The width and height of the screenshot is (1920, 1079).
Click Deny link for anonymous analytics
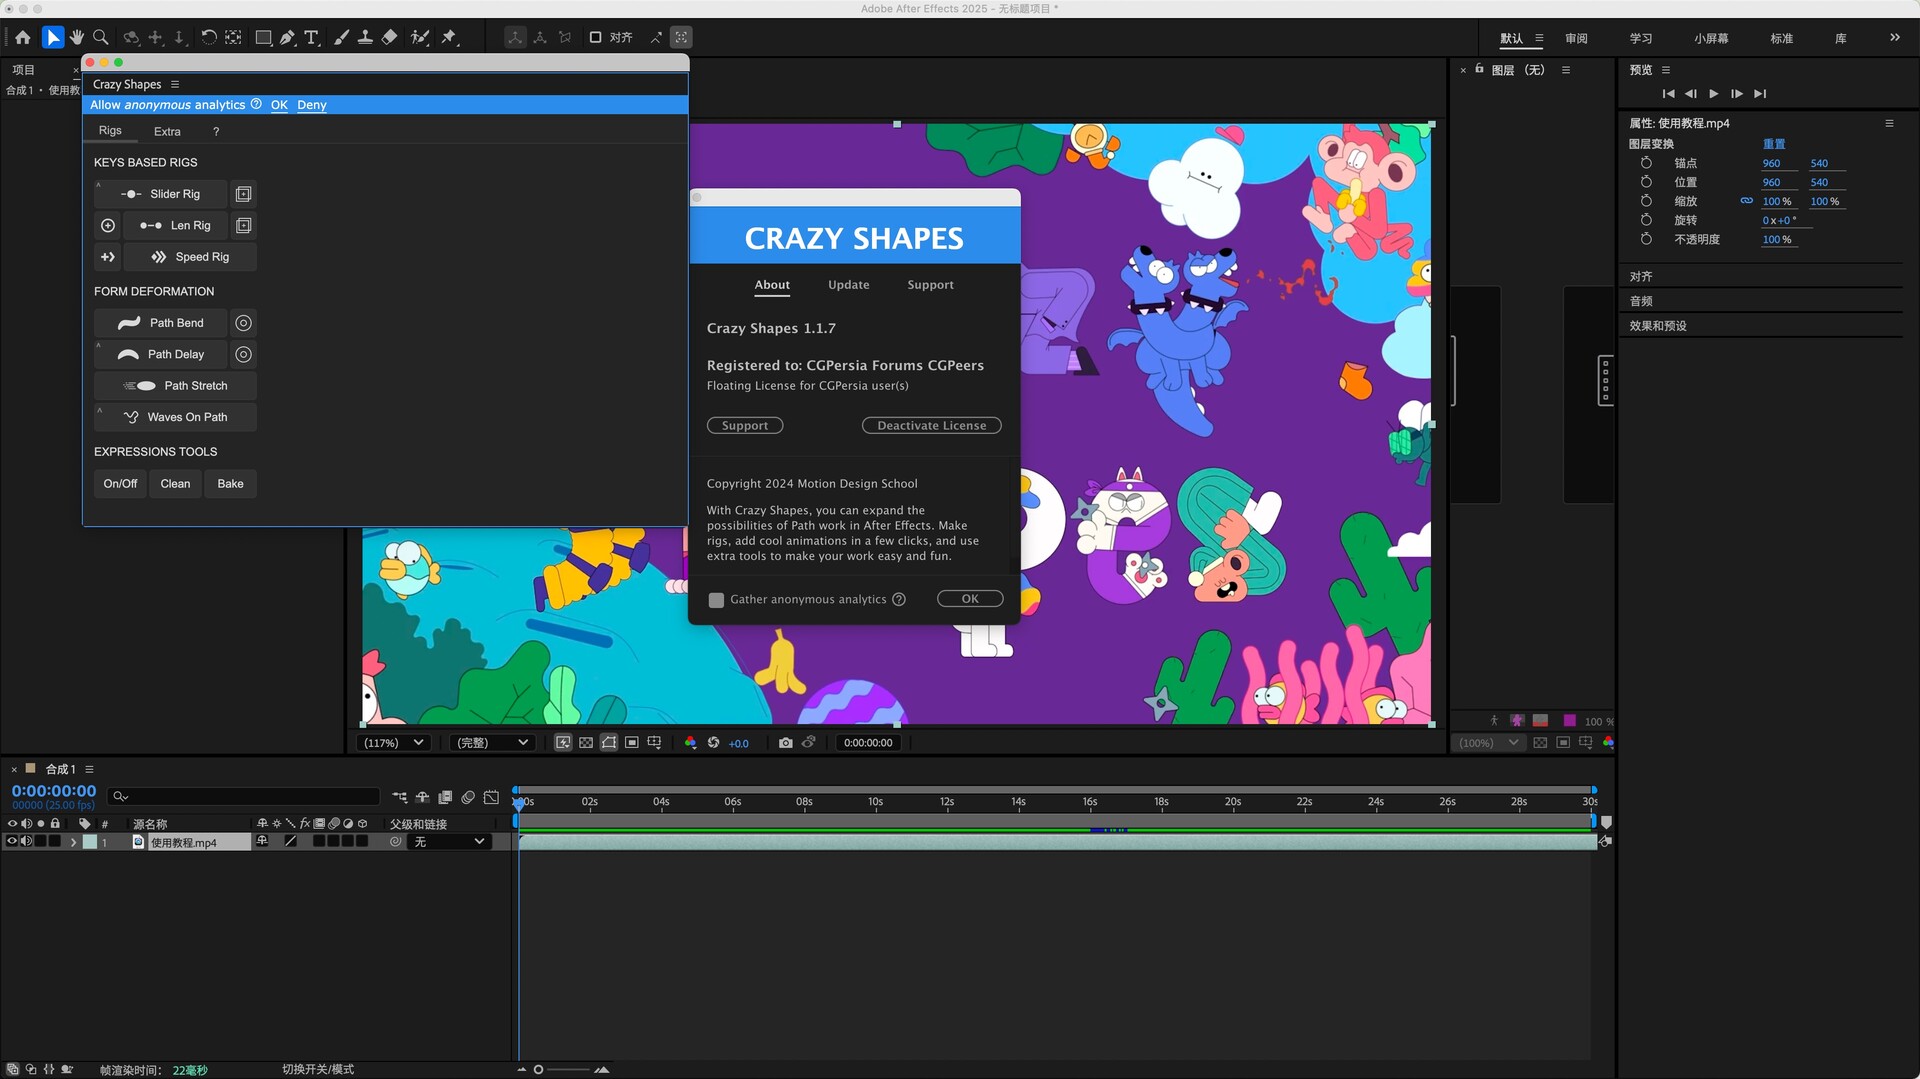click(311, 105)
